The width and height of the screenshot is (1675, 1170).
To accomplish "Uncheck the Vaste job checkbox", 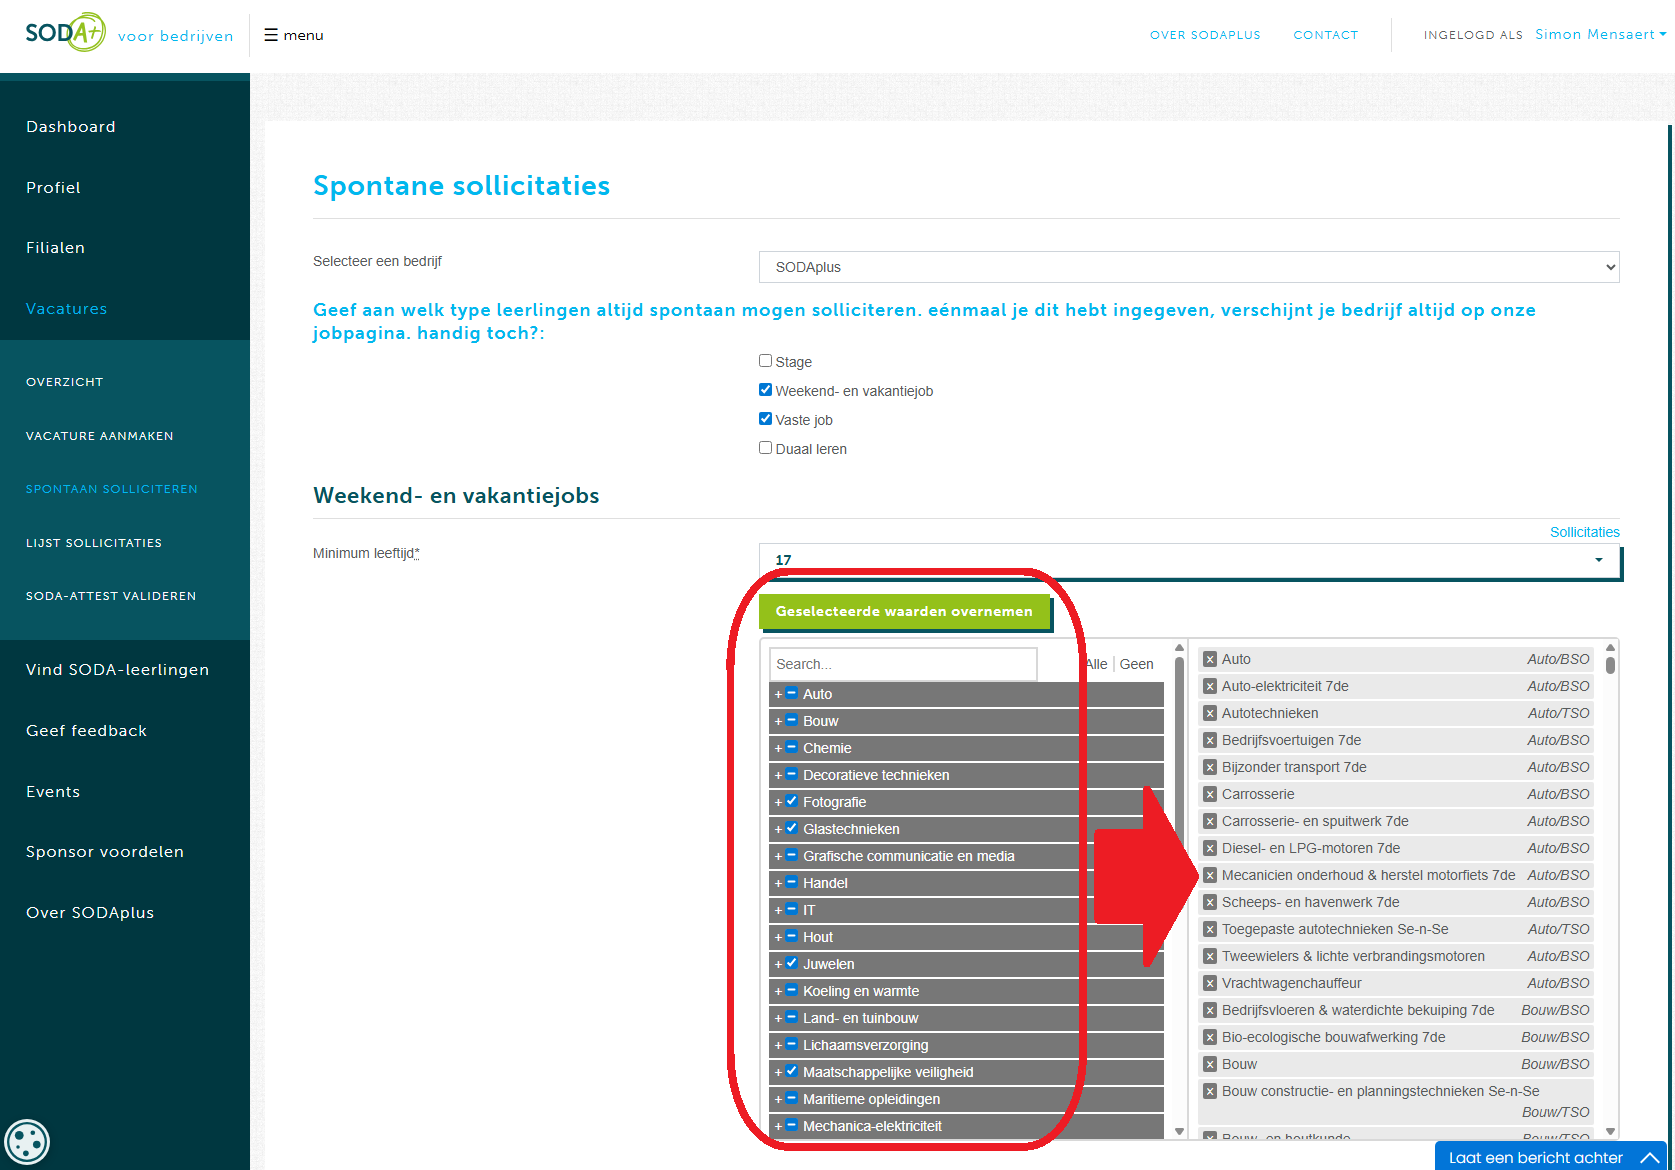I will click(x=765, y=419).
